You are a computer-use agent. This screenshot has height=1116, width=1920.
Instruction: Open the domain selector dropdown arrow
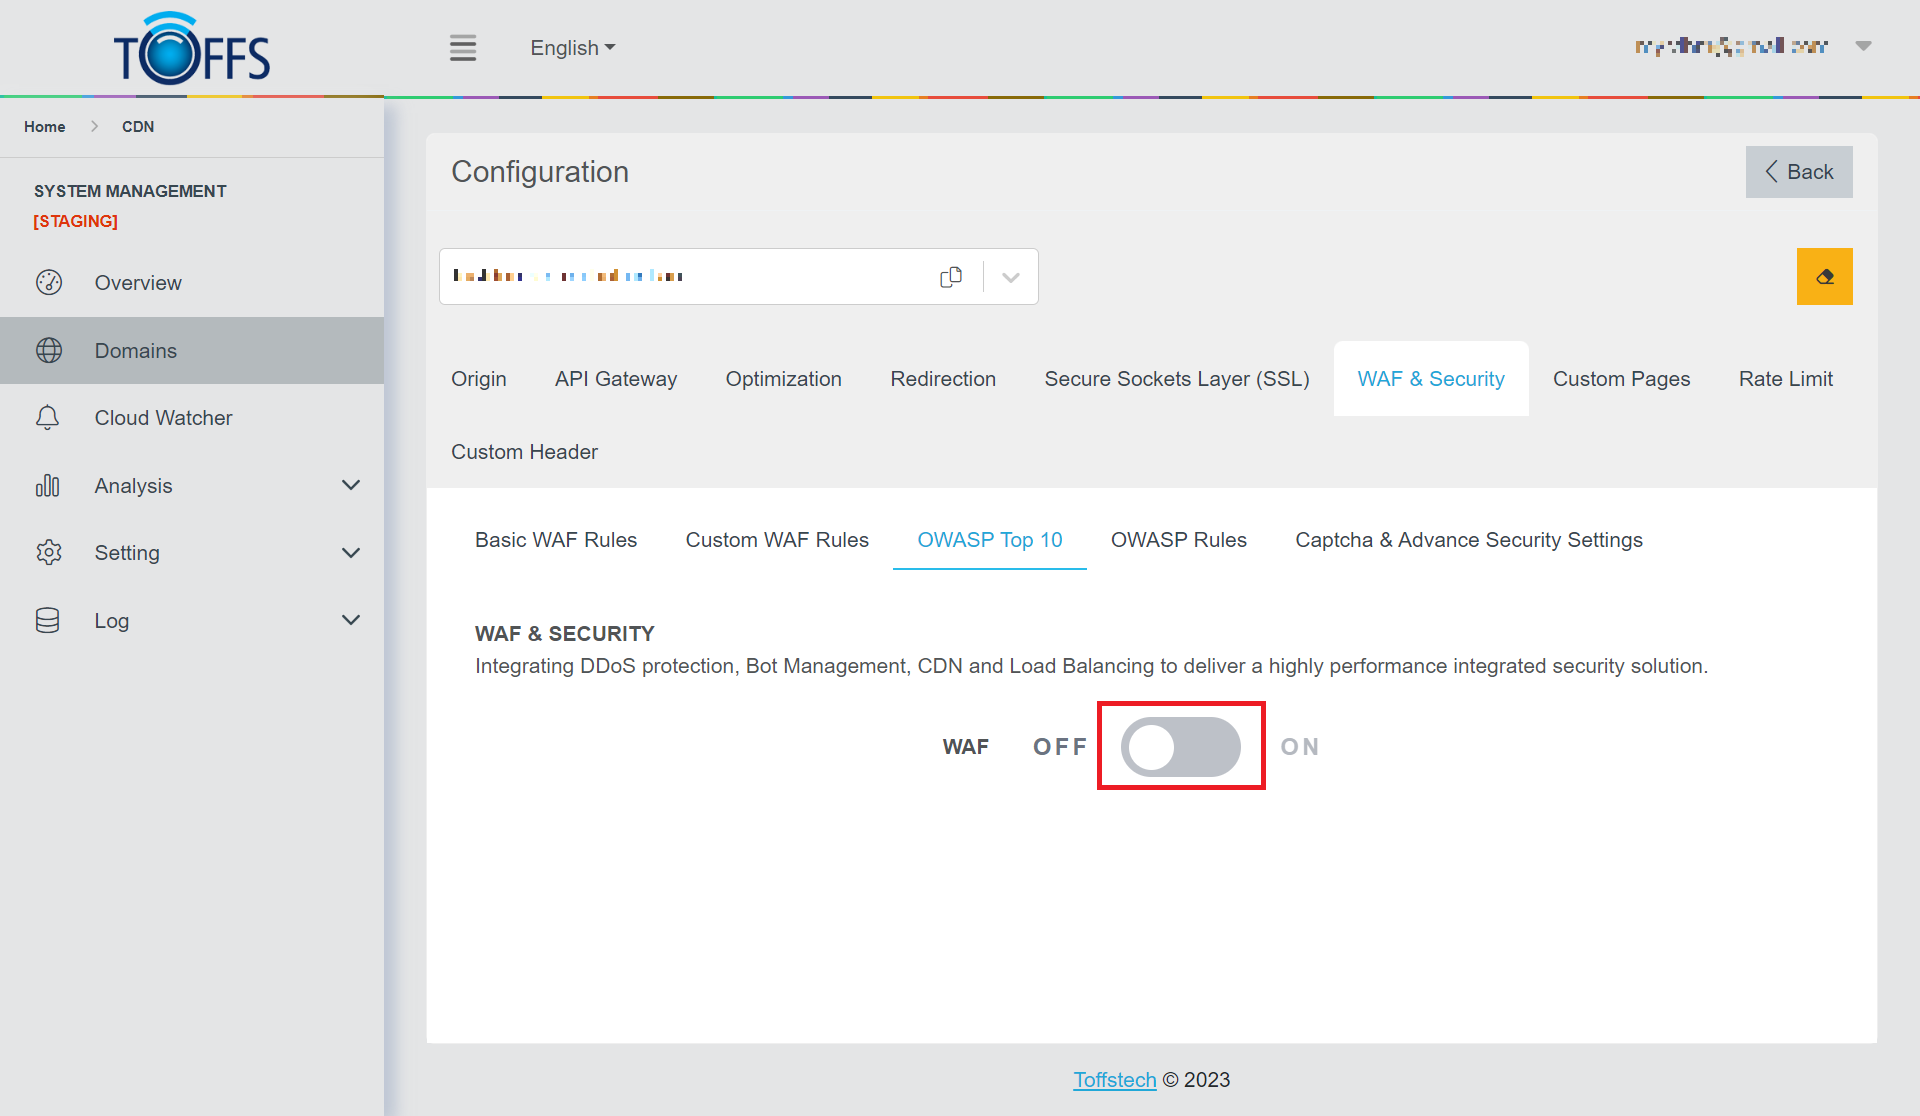tap(1011, 277)
